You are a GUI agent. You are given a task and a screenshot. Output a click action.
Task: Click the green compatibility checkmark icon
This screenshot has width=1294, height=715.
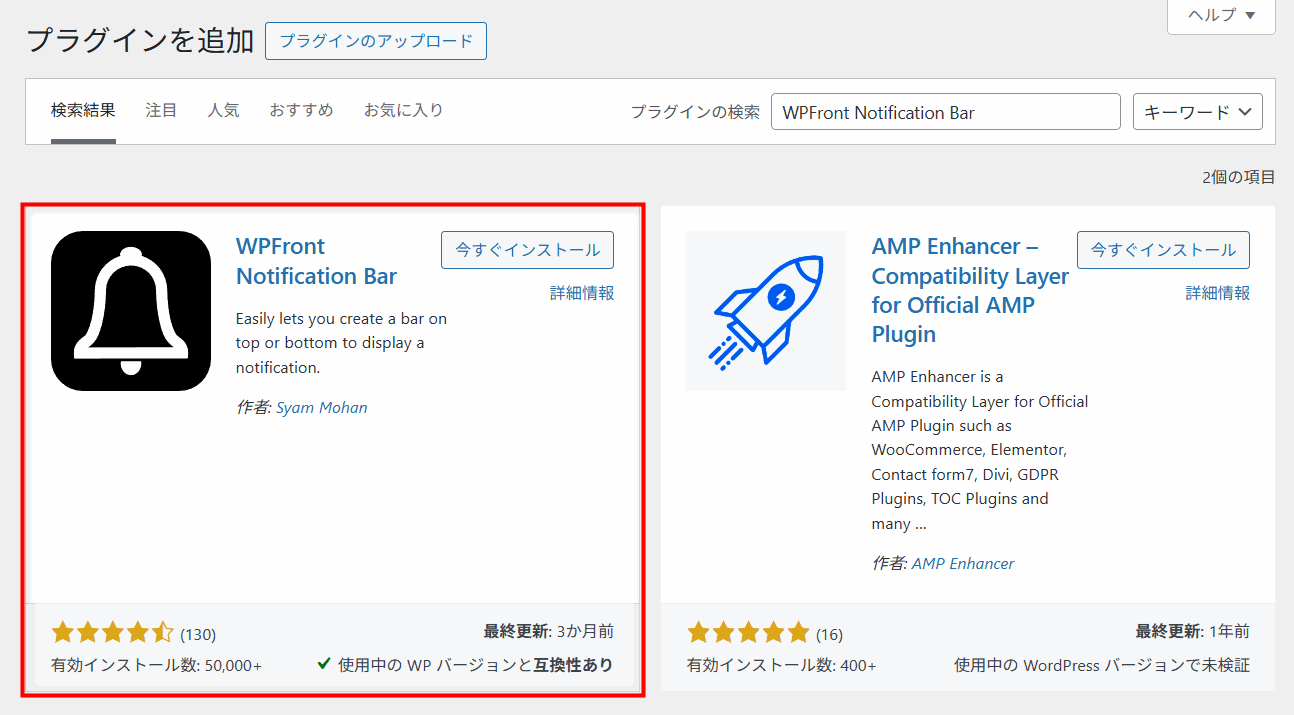(x=324, y=663)
